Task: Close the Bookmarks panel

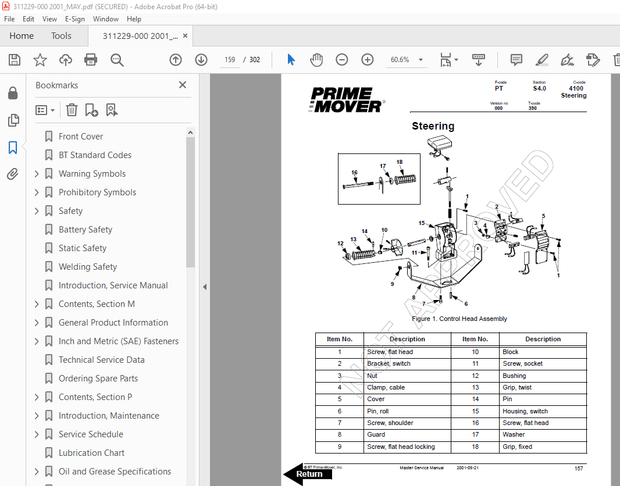Action: tap(182, 85)
